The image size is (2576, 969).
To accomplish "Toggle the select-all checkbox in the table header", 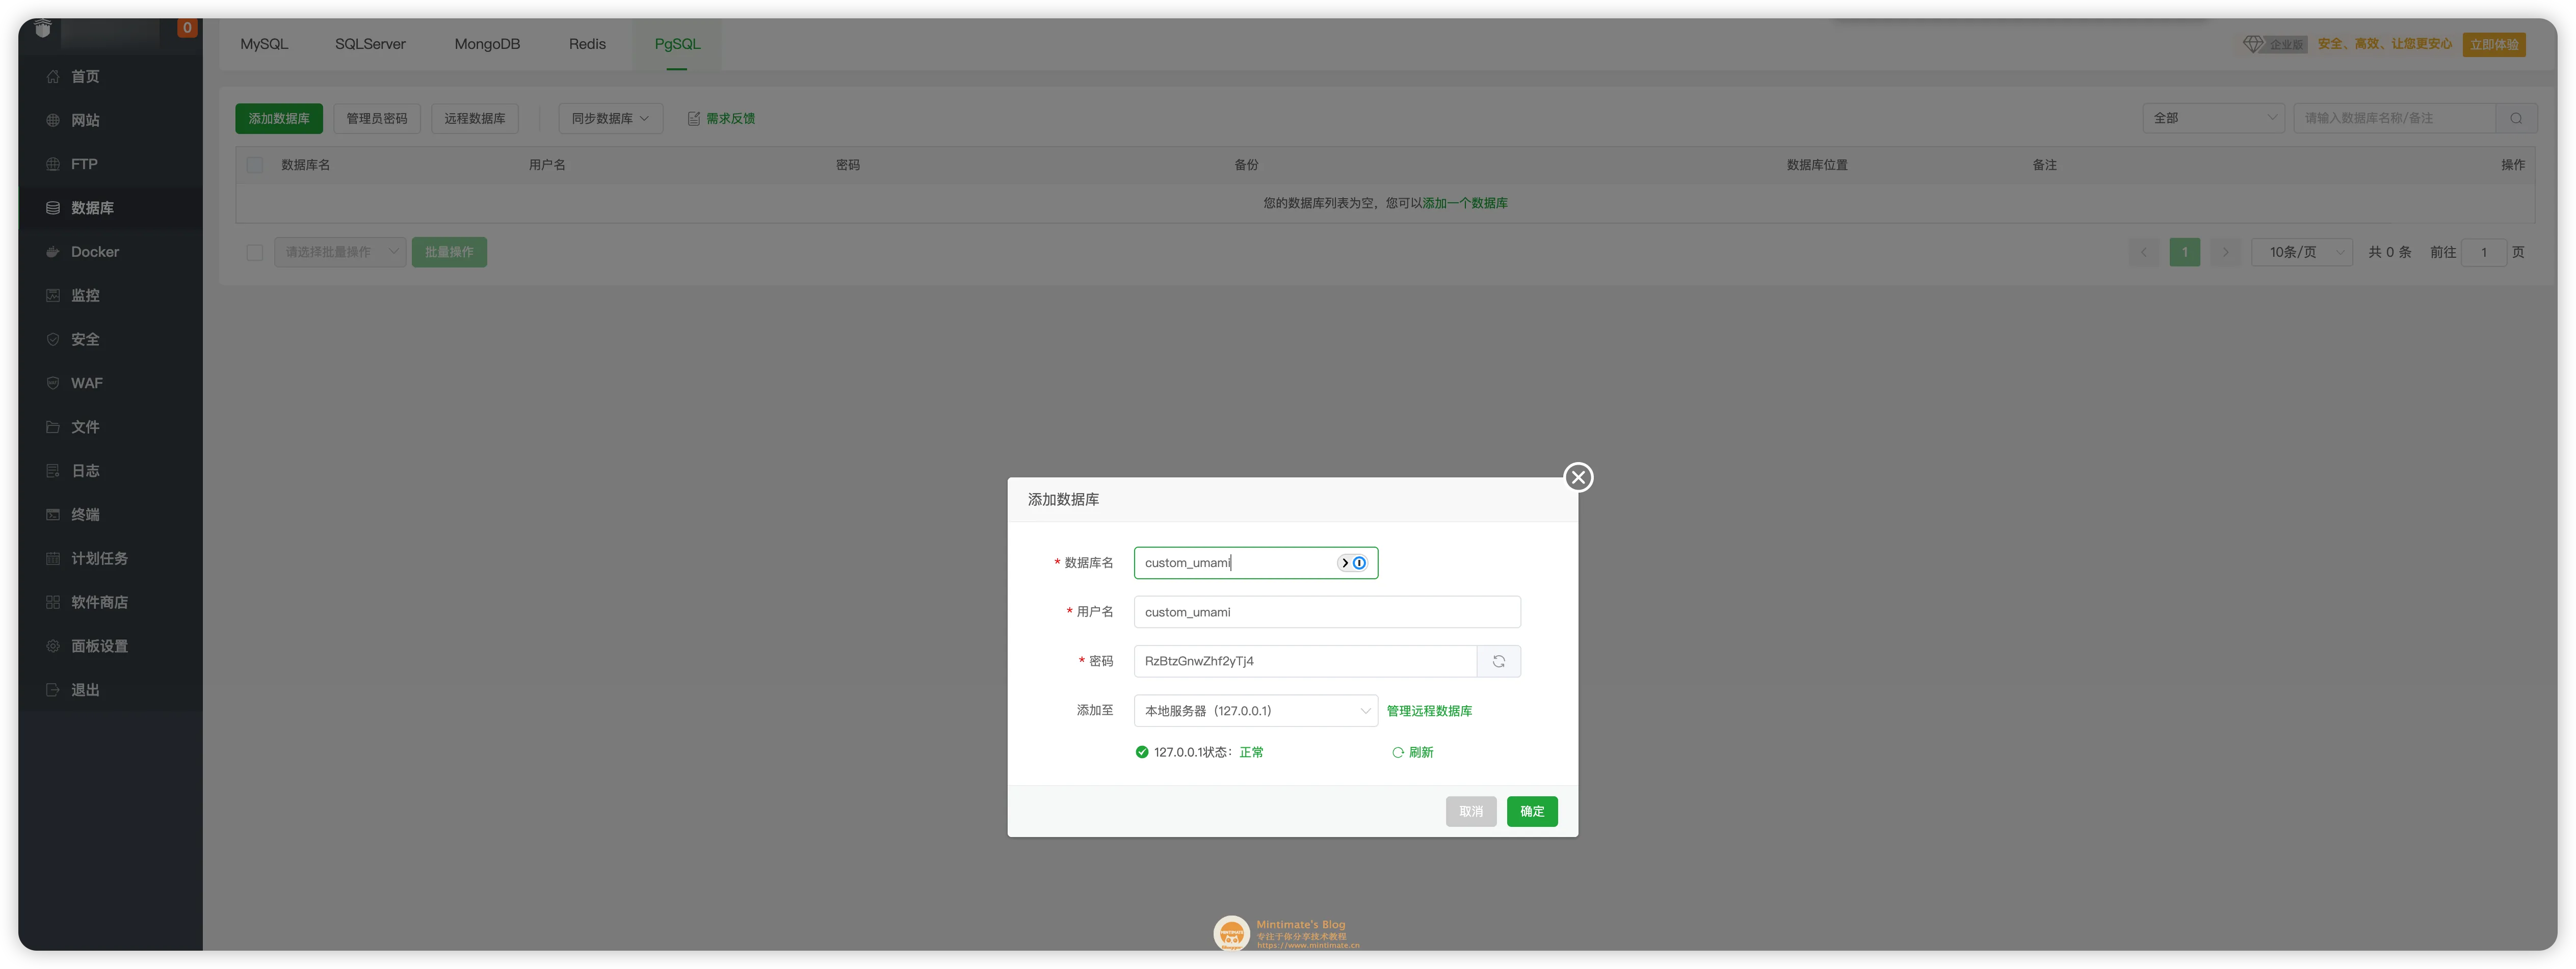I will click(254, 164).
